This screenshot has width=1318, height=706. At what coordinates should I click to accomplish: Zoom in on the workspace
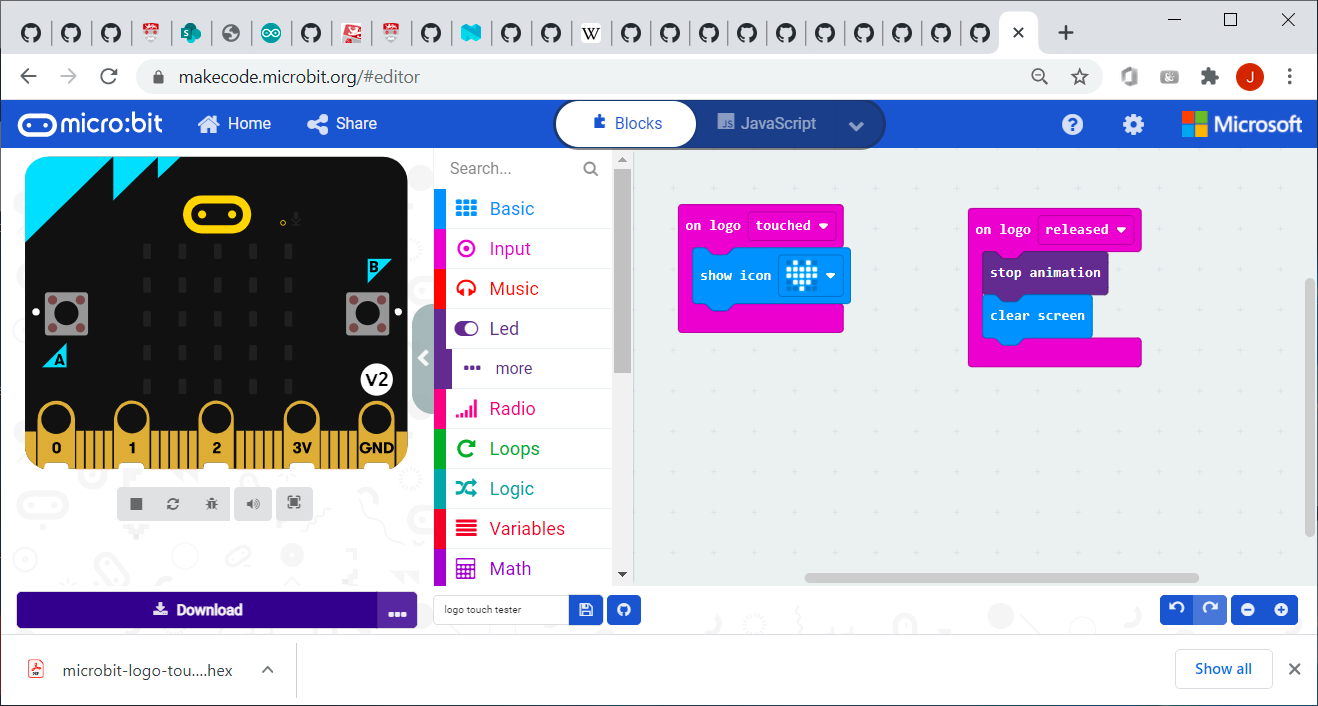click(1282, 609)
